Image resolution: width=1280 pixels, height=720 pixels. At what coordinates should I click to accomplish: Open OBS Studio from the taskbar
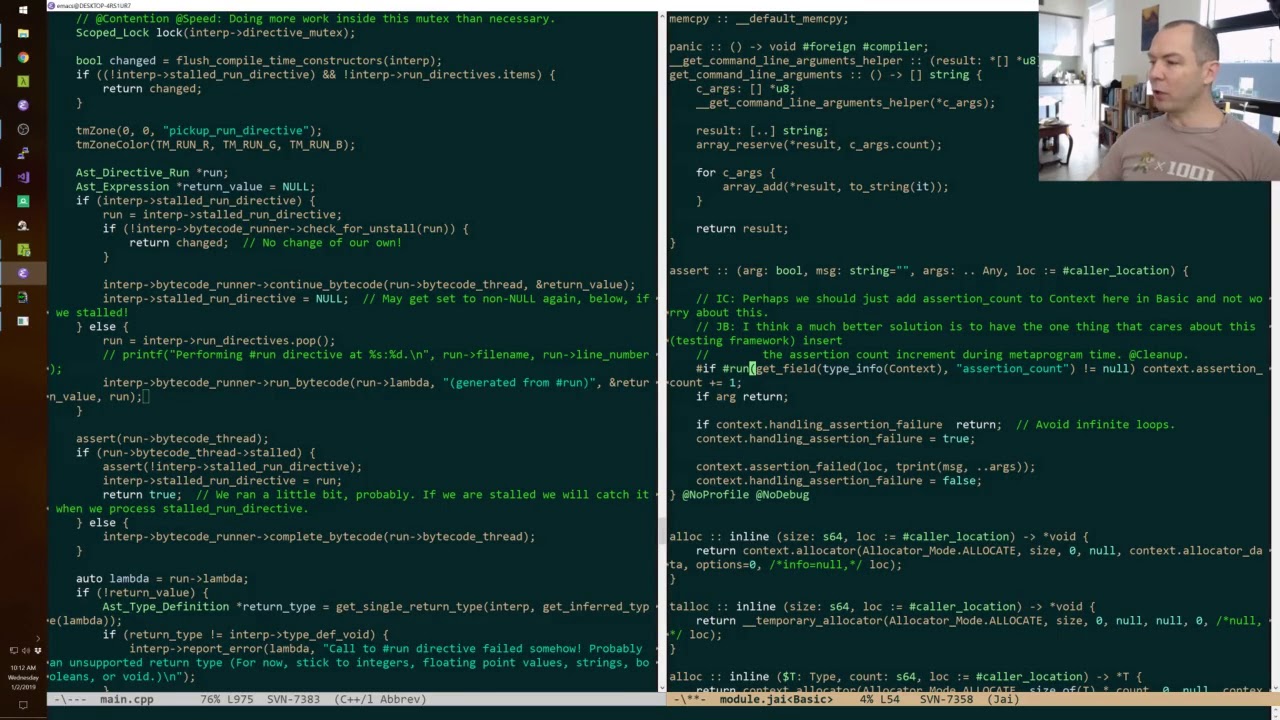pyautogui.click(x=23, y=129)
